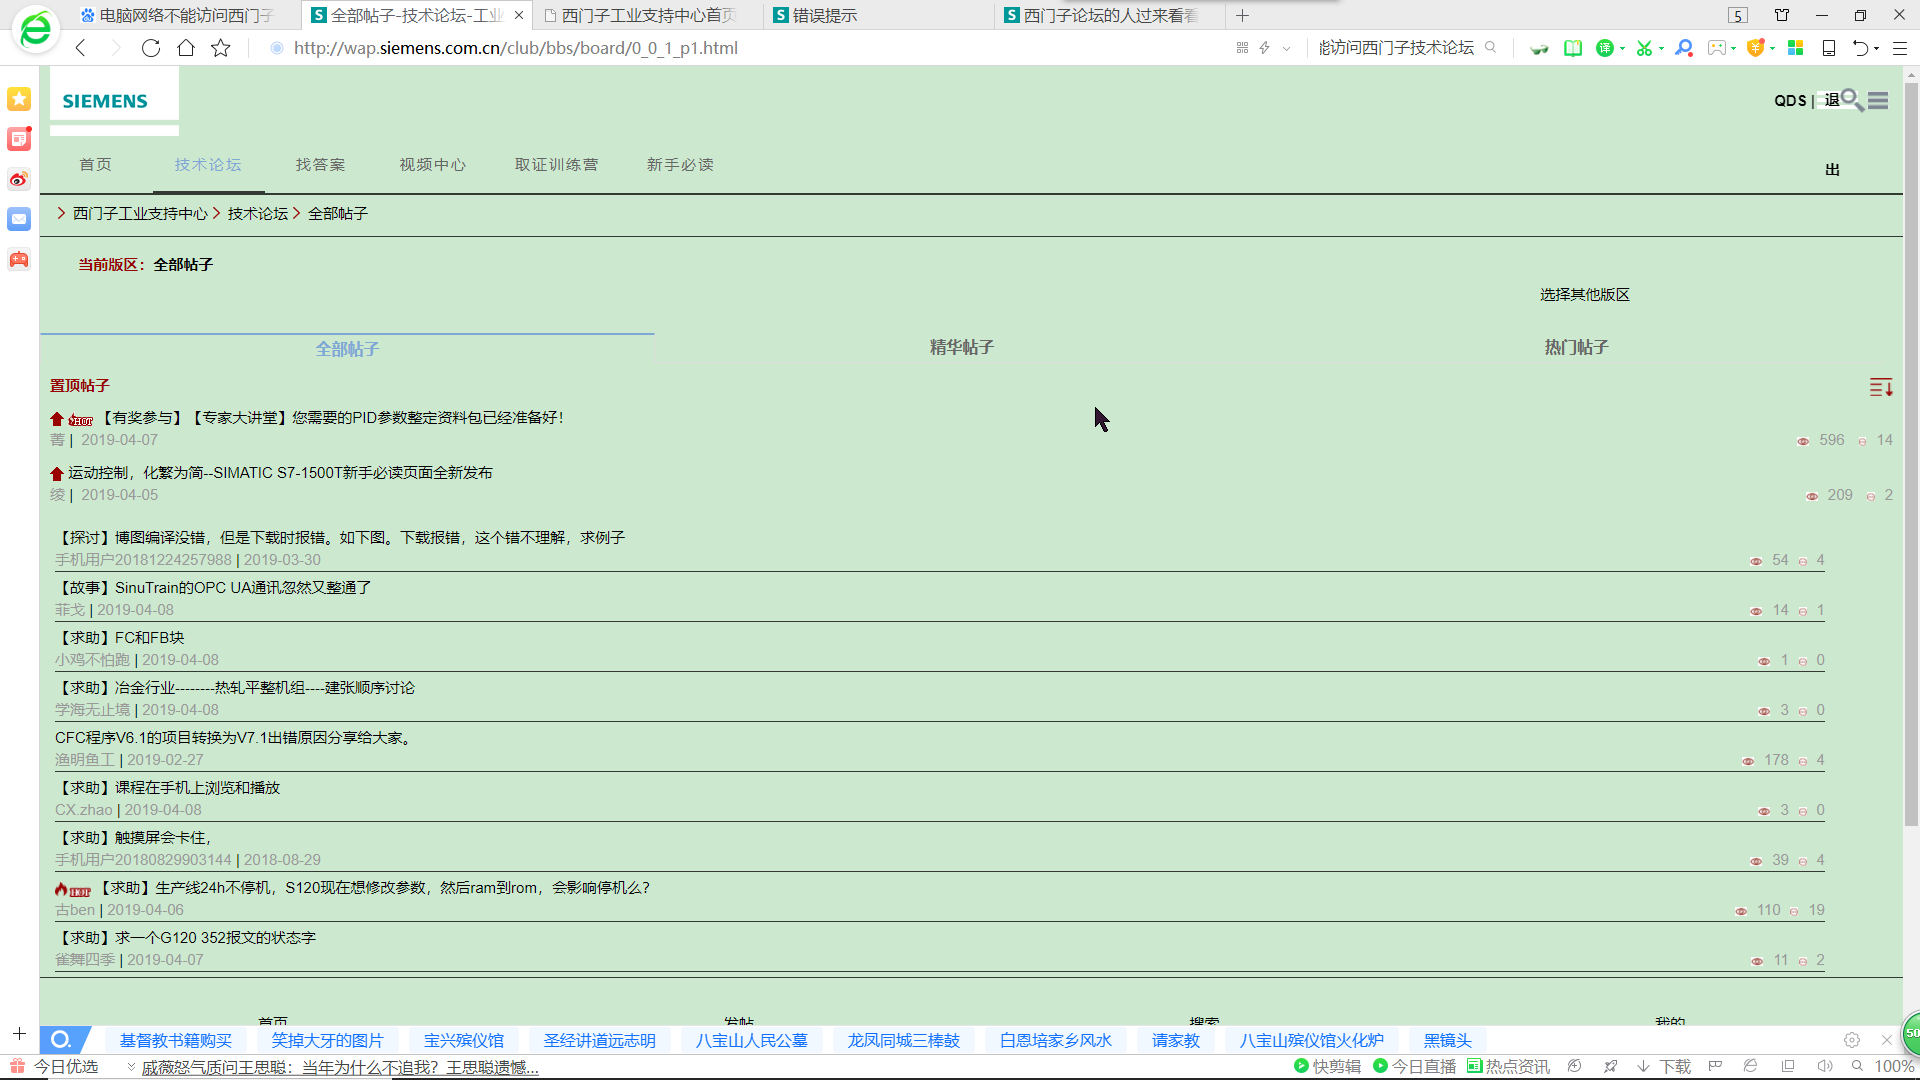
Task: Click the page zoom 100% control
Action: click(x=1893, y=1067)
